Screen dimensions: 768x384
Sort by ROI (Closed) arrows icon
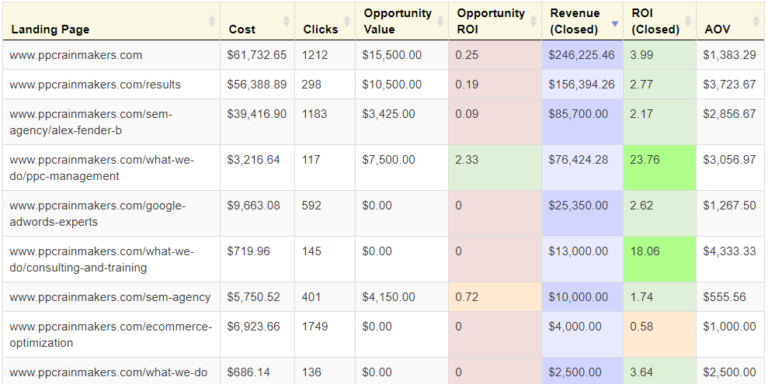(x=688, y=21)
